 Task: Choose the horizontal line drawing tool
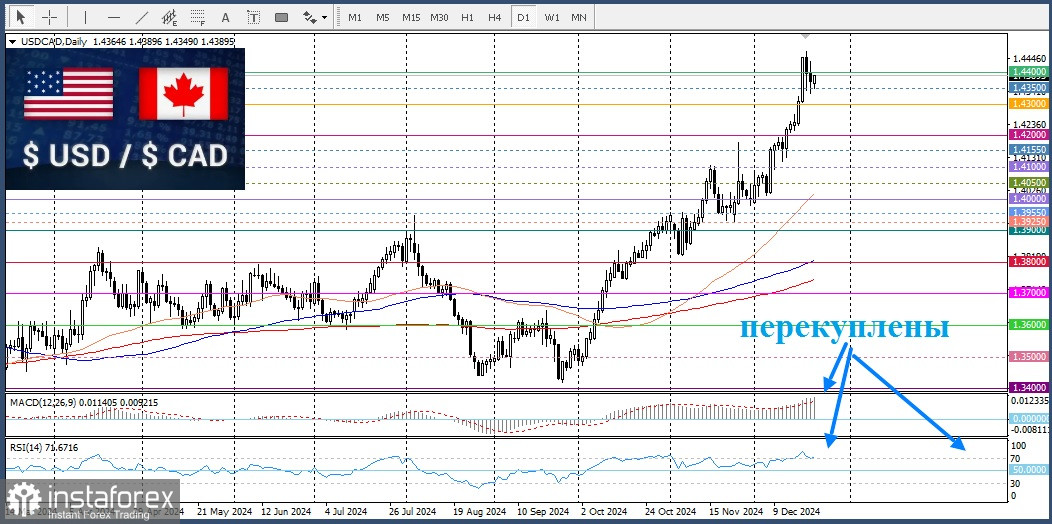pos(113,17)
